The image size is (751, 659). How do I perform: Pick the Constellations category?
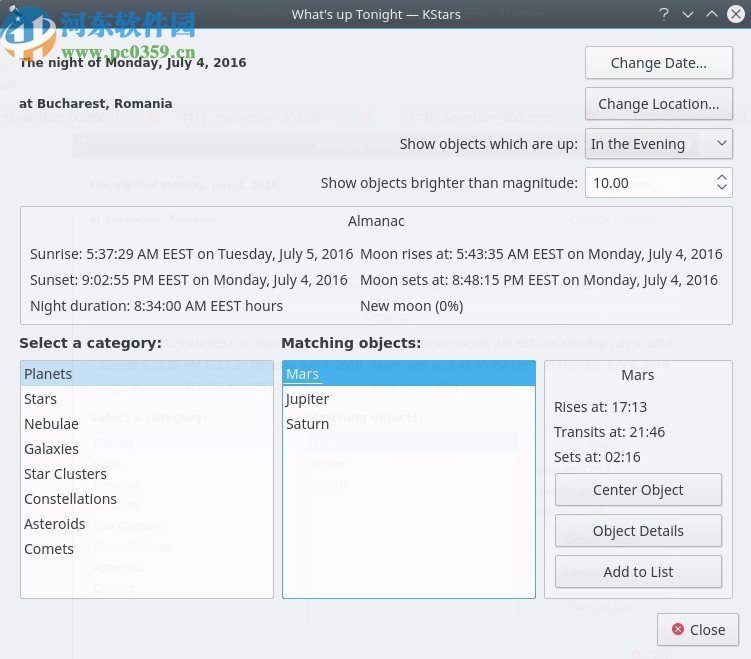70,499
